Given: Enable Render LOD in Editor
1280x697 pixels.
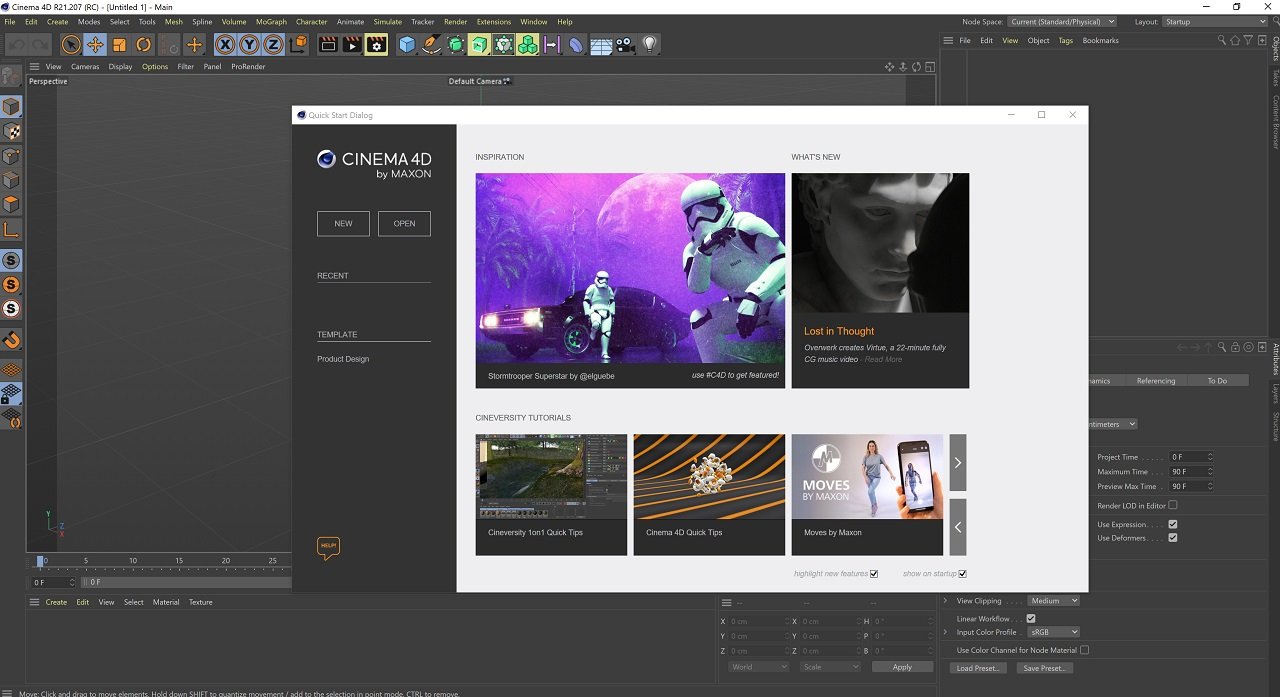Looking at the screenshot, I should pos(1173,505).
